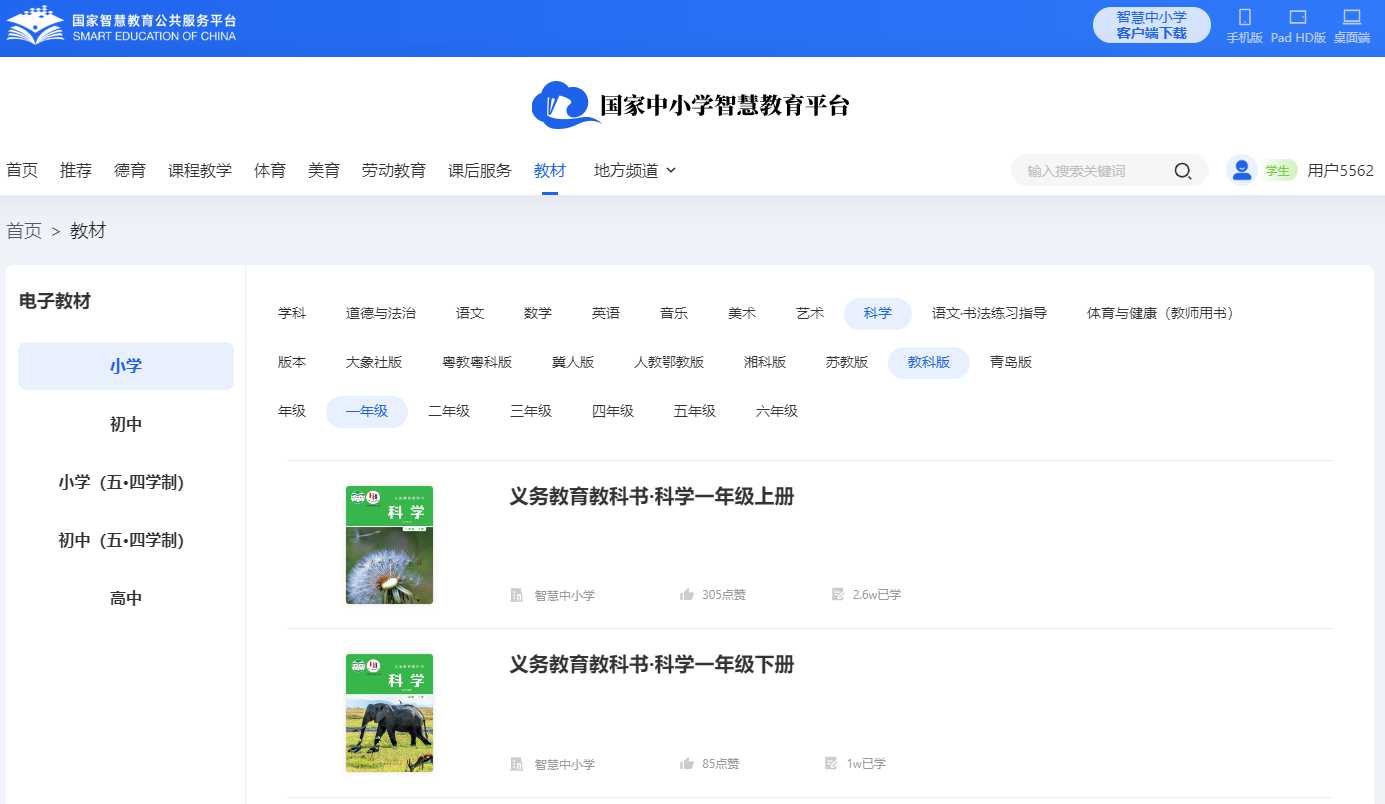This screenshot has width=1385, height=804.
Task: Filter subject by 语文·书法练习指导
Action: [990, 313]
